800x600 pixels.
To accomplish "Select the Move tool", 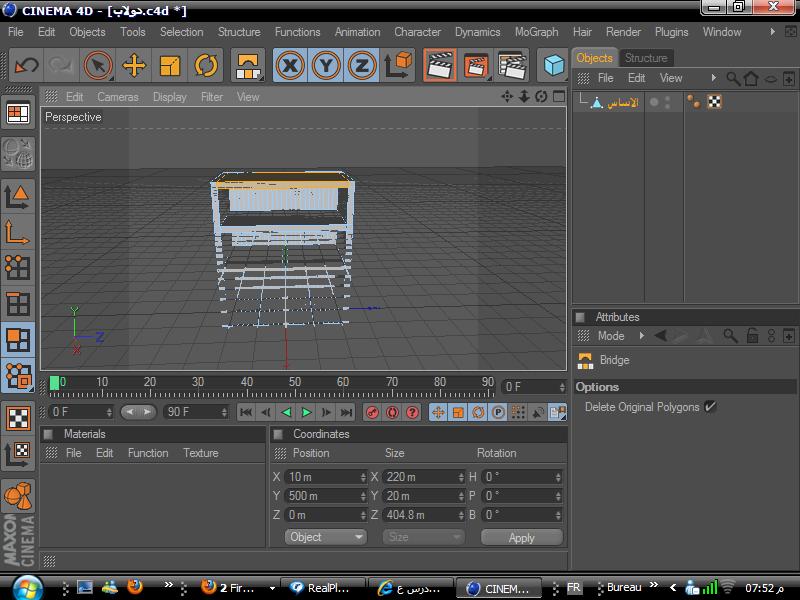I will click(x=134, y=66).
